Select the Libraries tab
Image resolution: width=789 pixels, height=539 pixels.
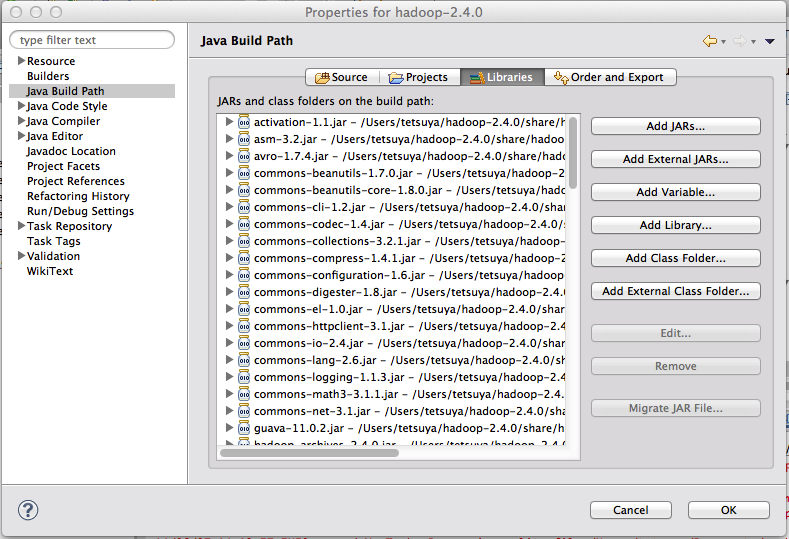[x=502, y=77]
